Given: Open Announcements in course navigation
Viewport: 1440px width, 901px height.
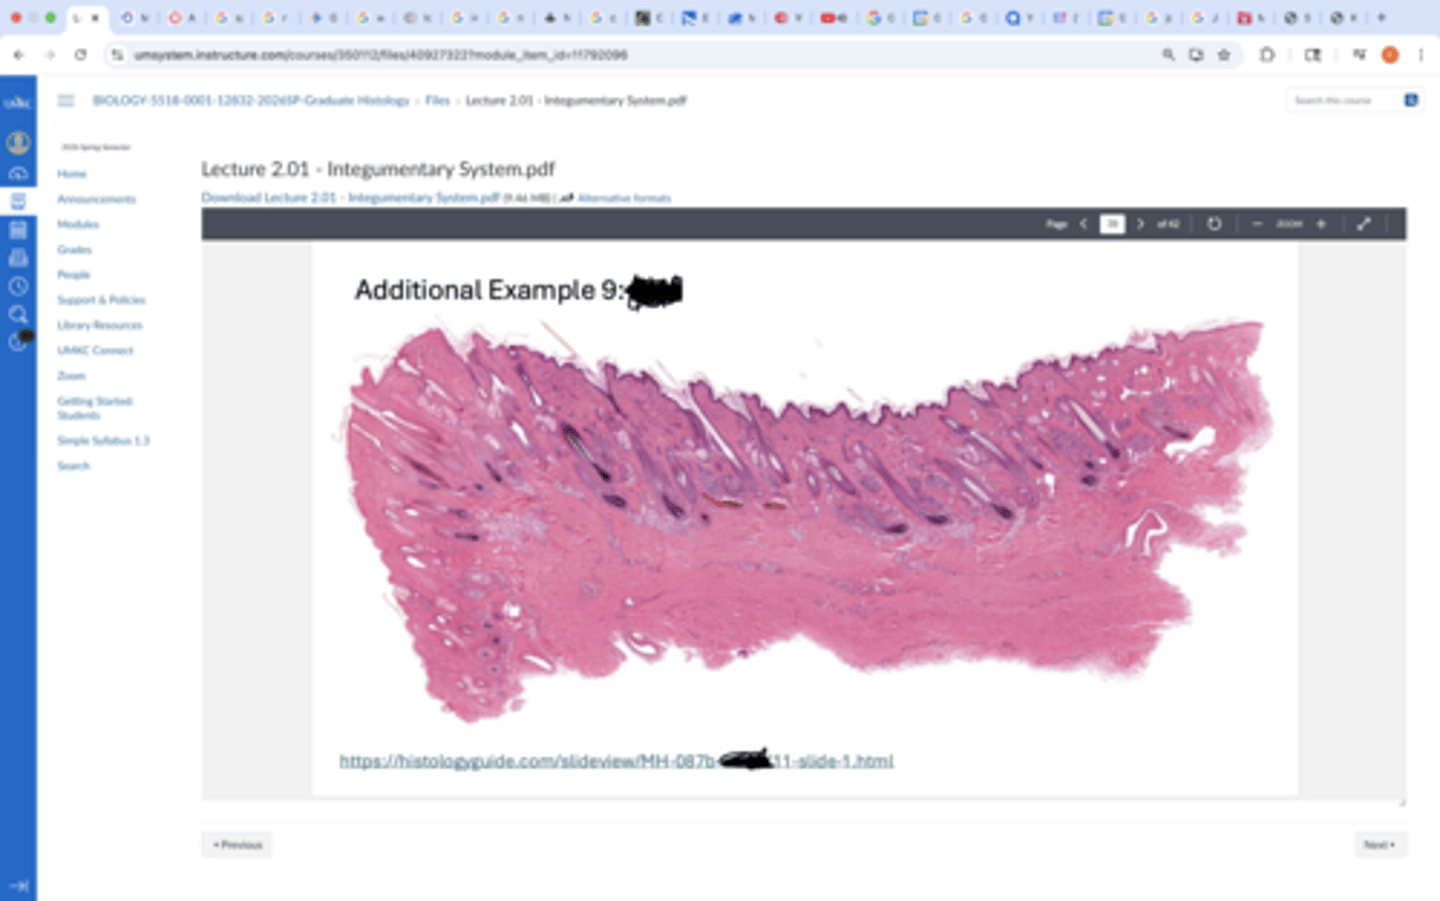Looking at the screenshot, I should tap(96, 199).
